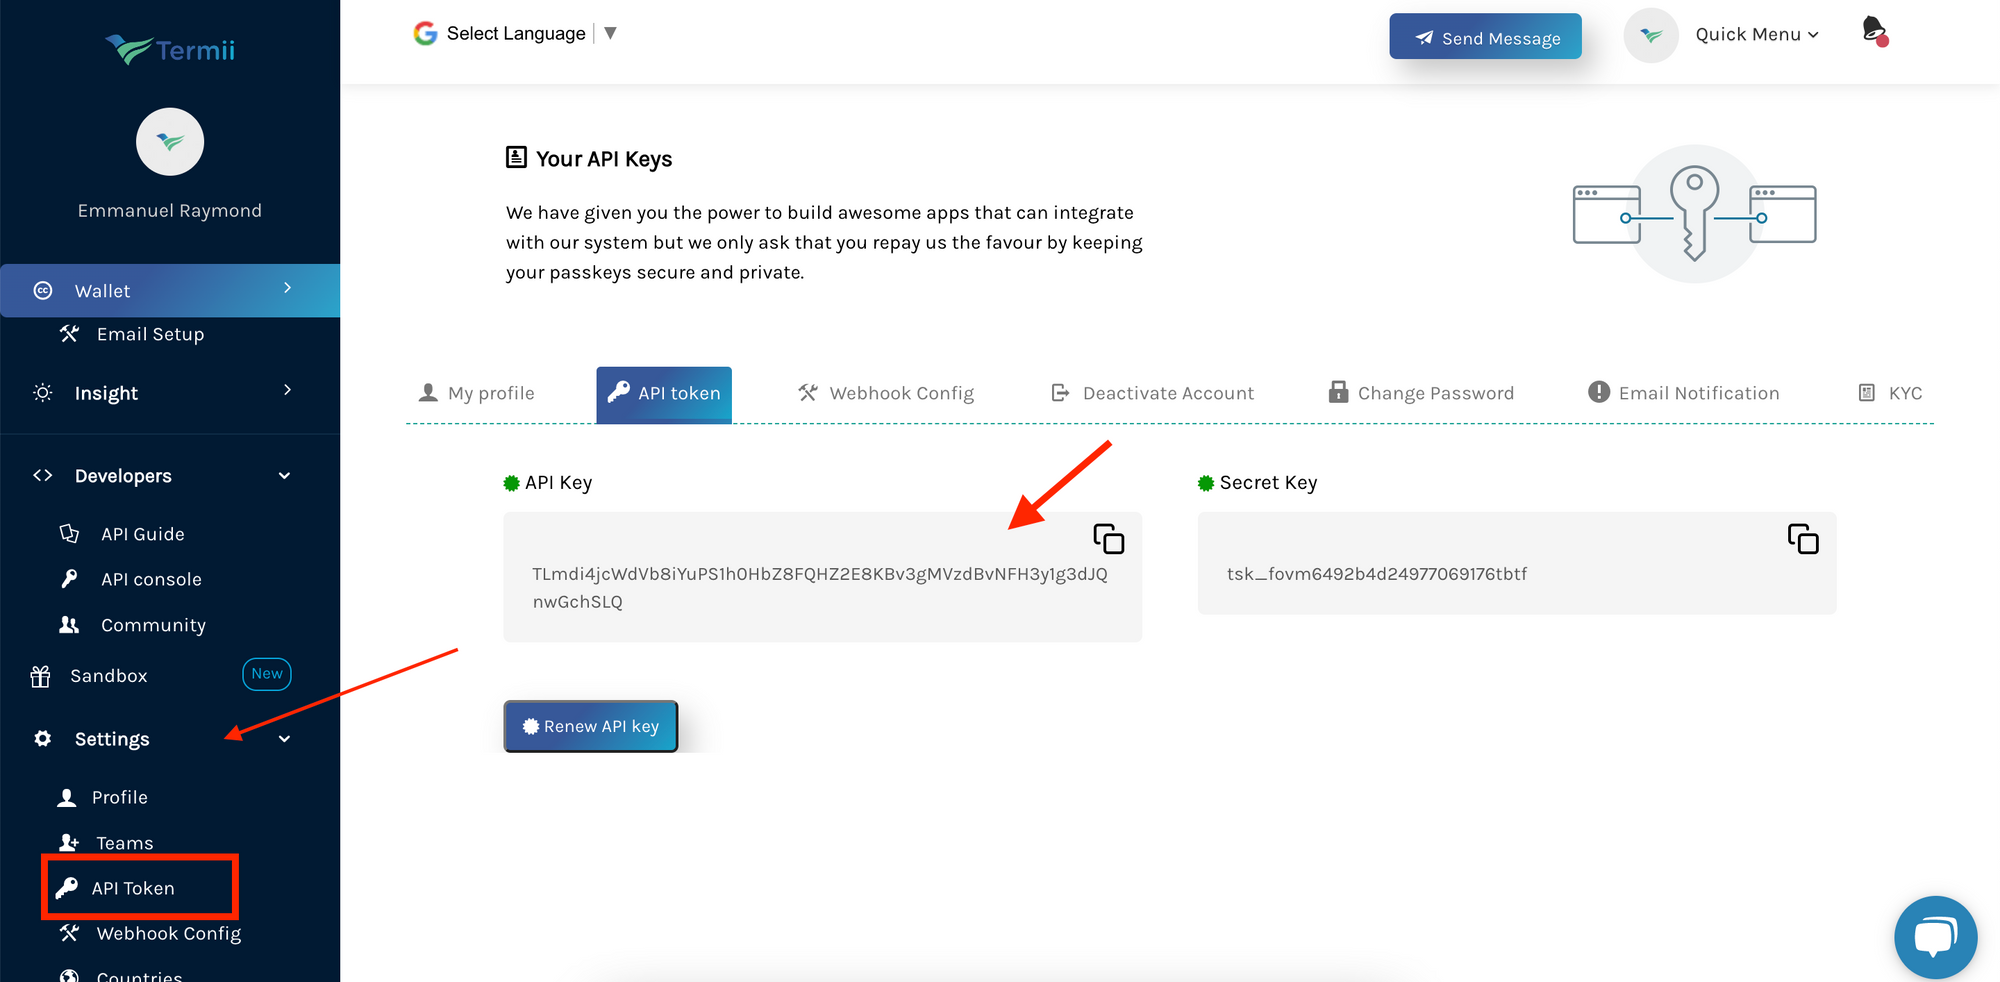This screenshot has height=982, width=2000.
Task: Copy the API Key using the copy icon
Action: pos(1108,538)
